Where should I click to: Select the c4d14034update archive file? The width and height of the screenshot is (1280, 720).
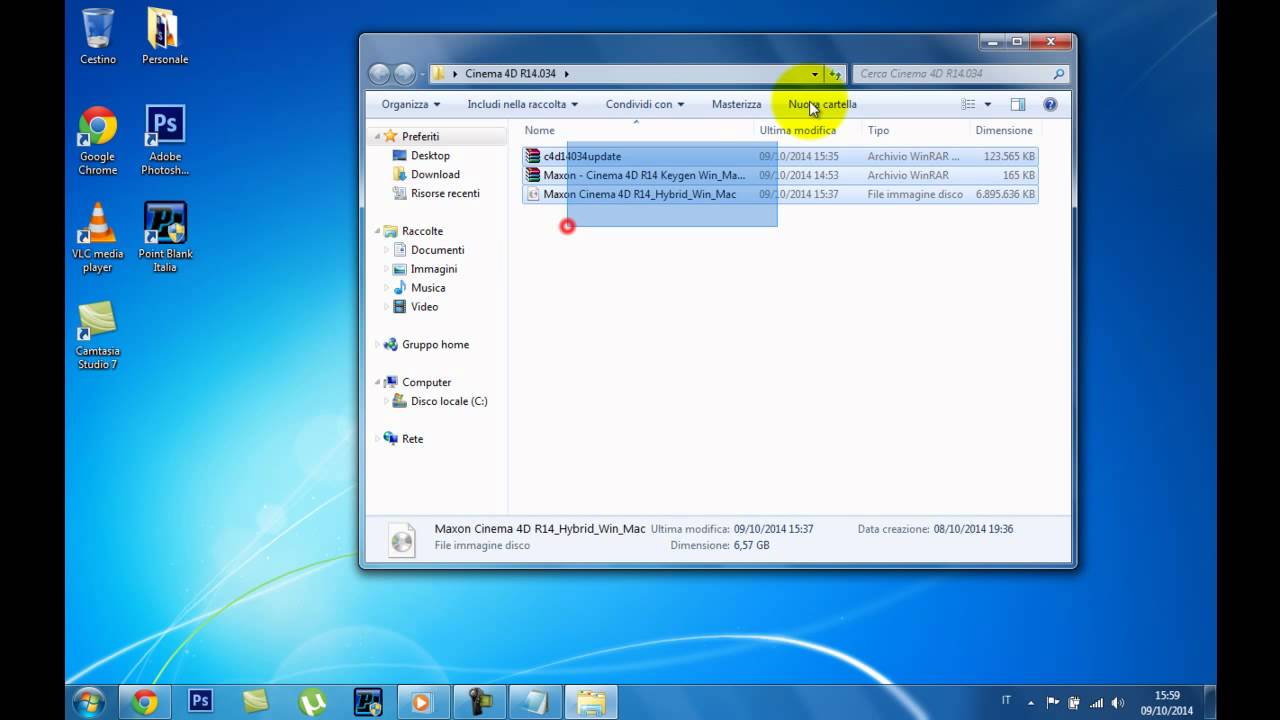tap(780, 156)
